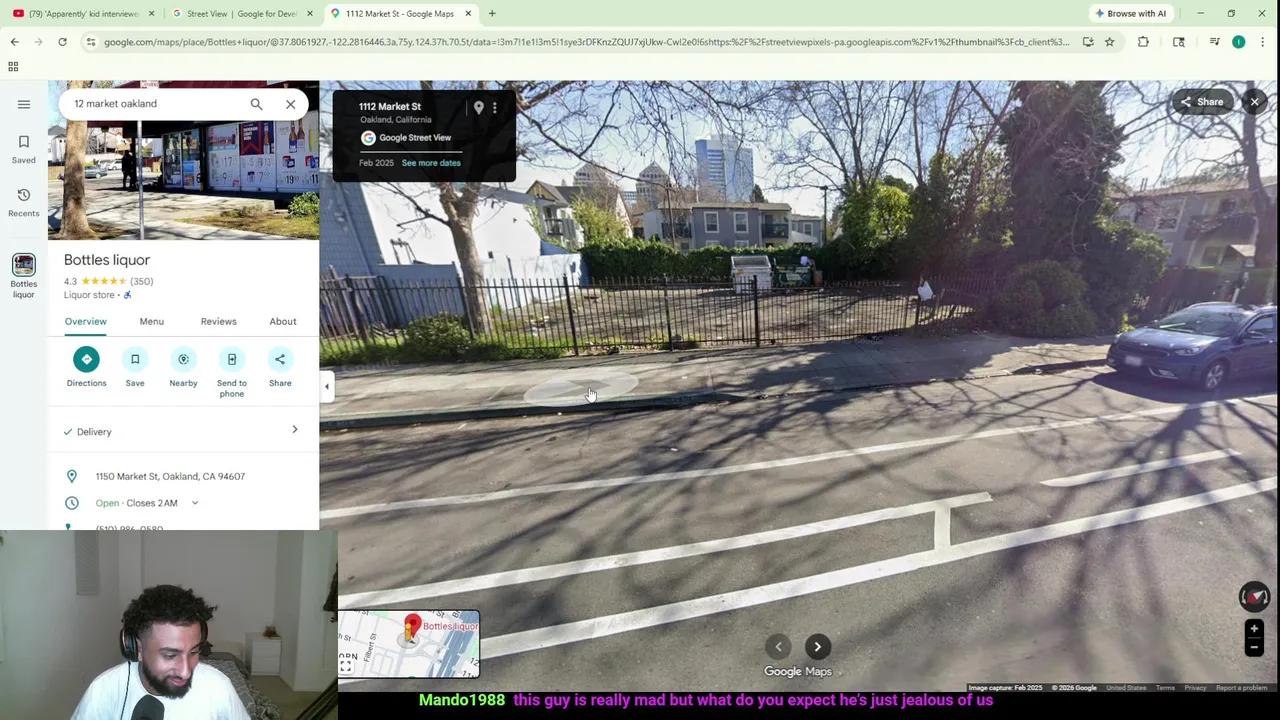Click the (350) reviews count
This screenshot has width=1280, height=720.
[x=141, y=282]
